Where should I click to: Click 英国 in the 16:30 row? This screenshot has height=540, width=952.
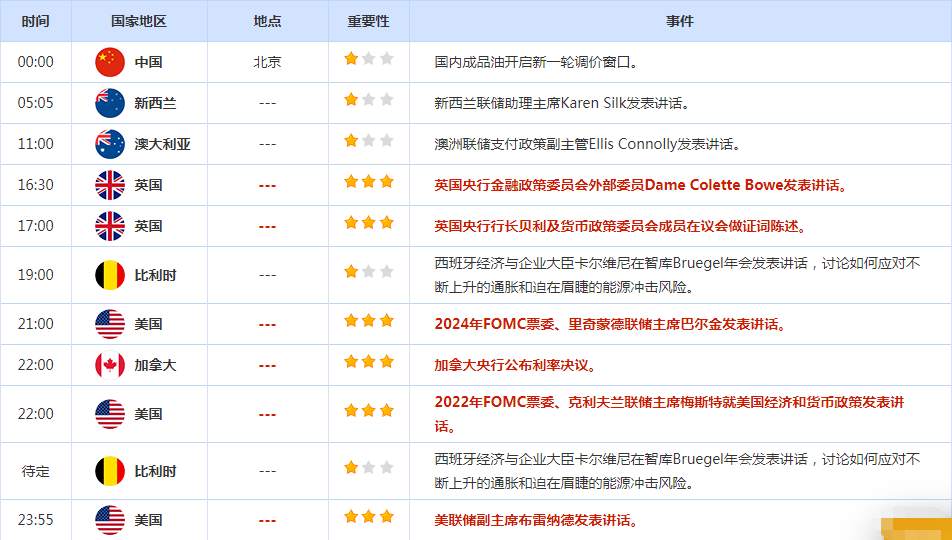click(148, 185)
